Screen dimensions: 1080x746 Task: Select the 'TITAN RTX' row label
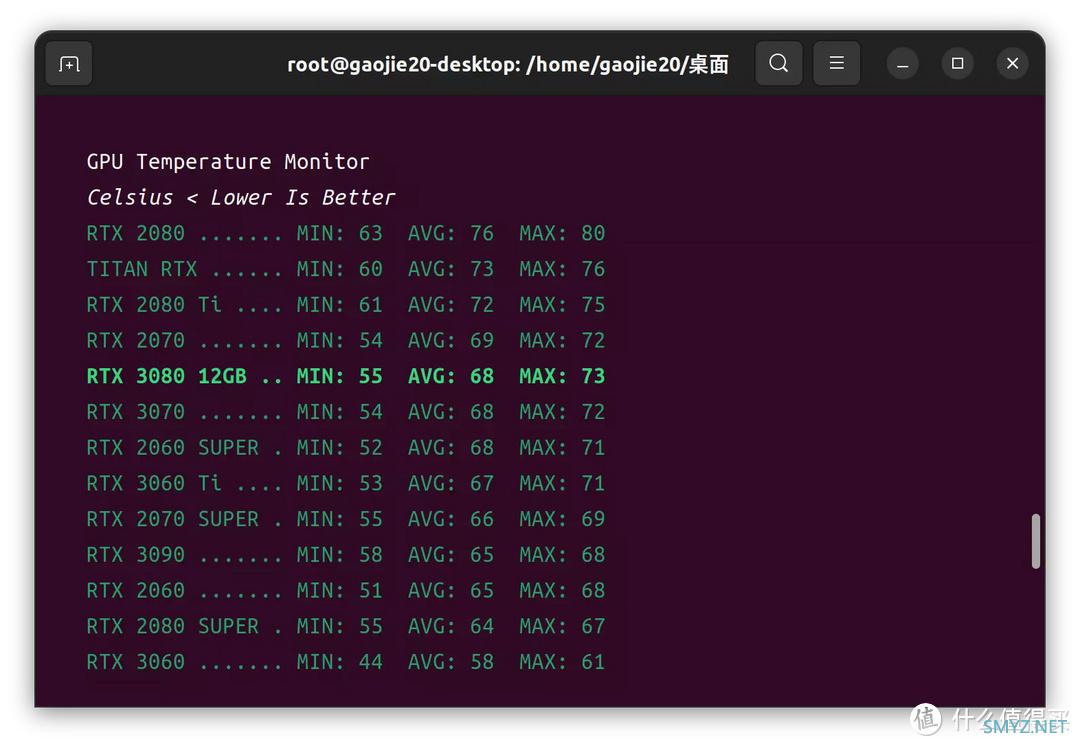[142, 269]
